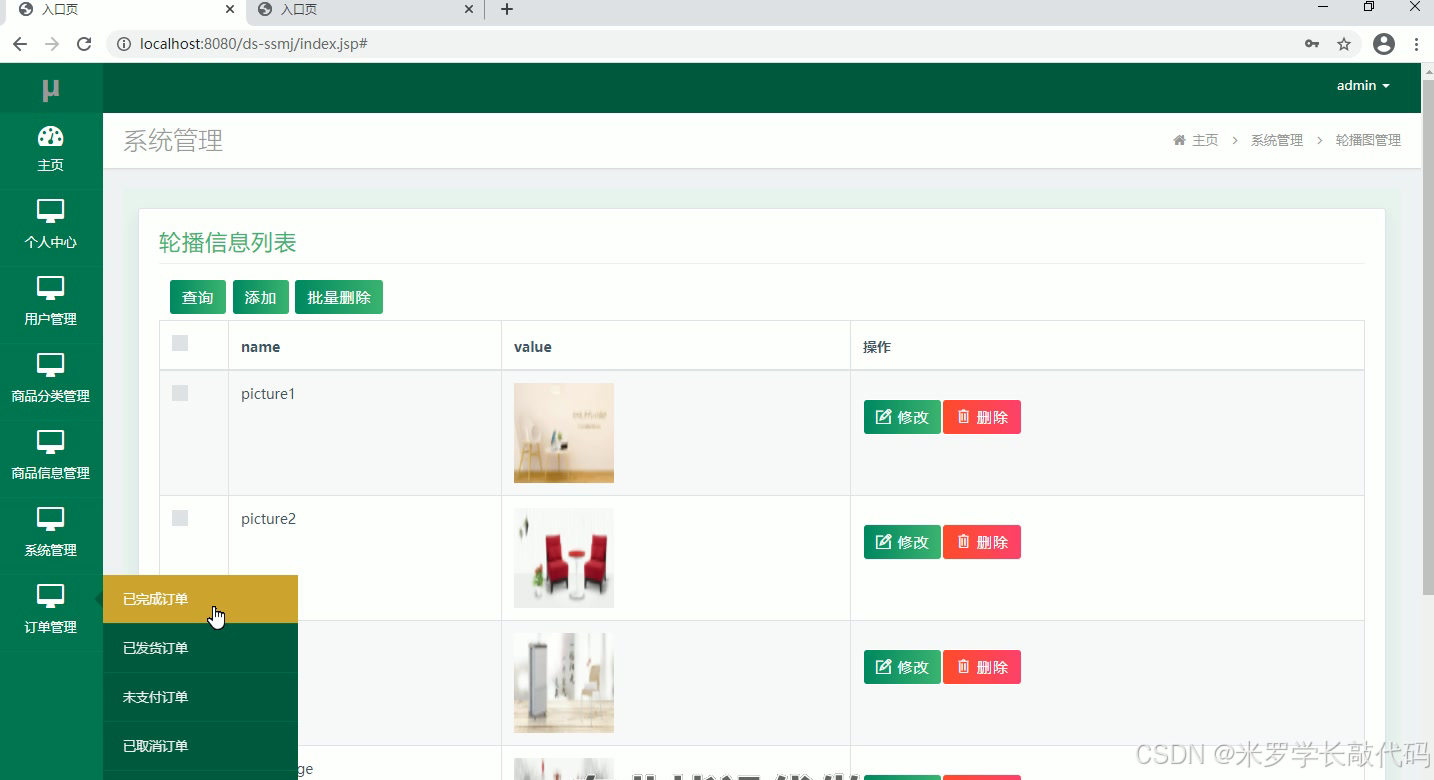Switch to the second 入口页 browser tab
Screen dimensions: 1434x780
(x=365, y=10)
